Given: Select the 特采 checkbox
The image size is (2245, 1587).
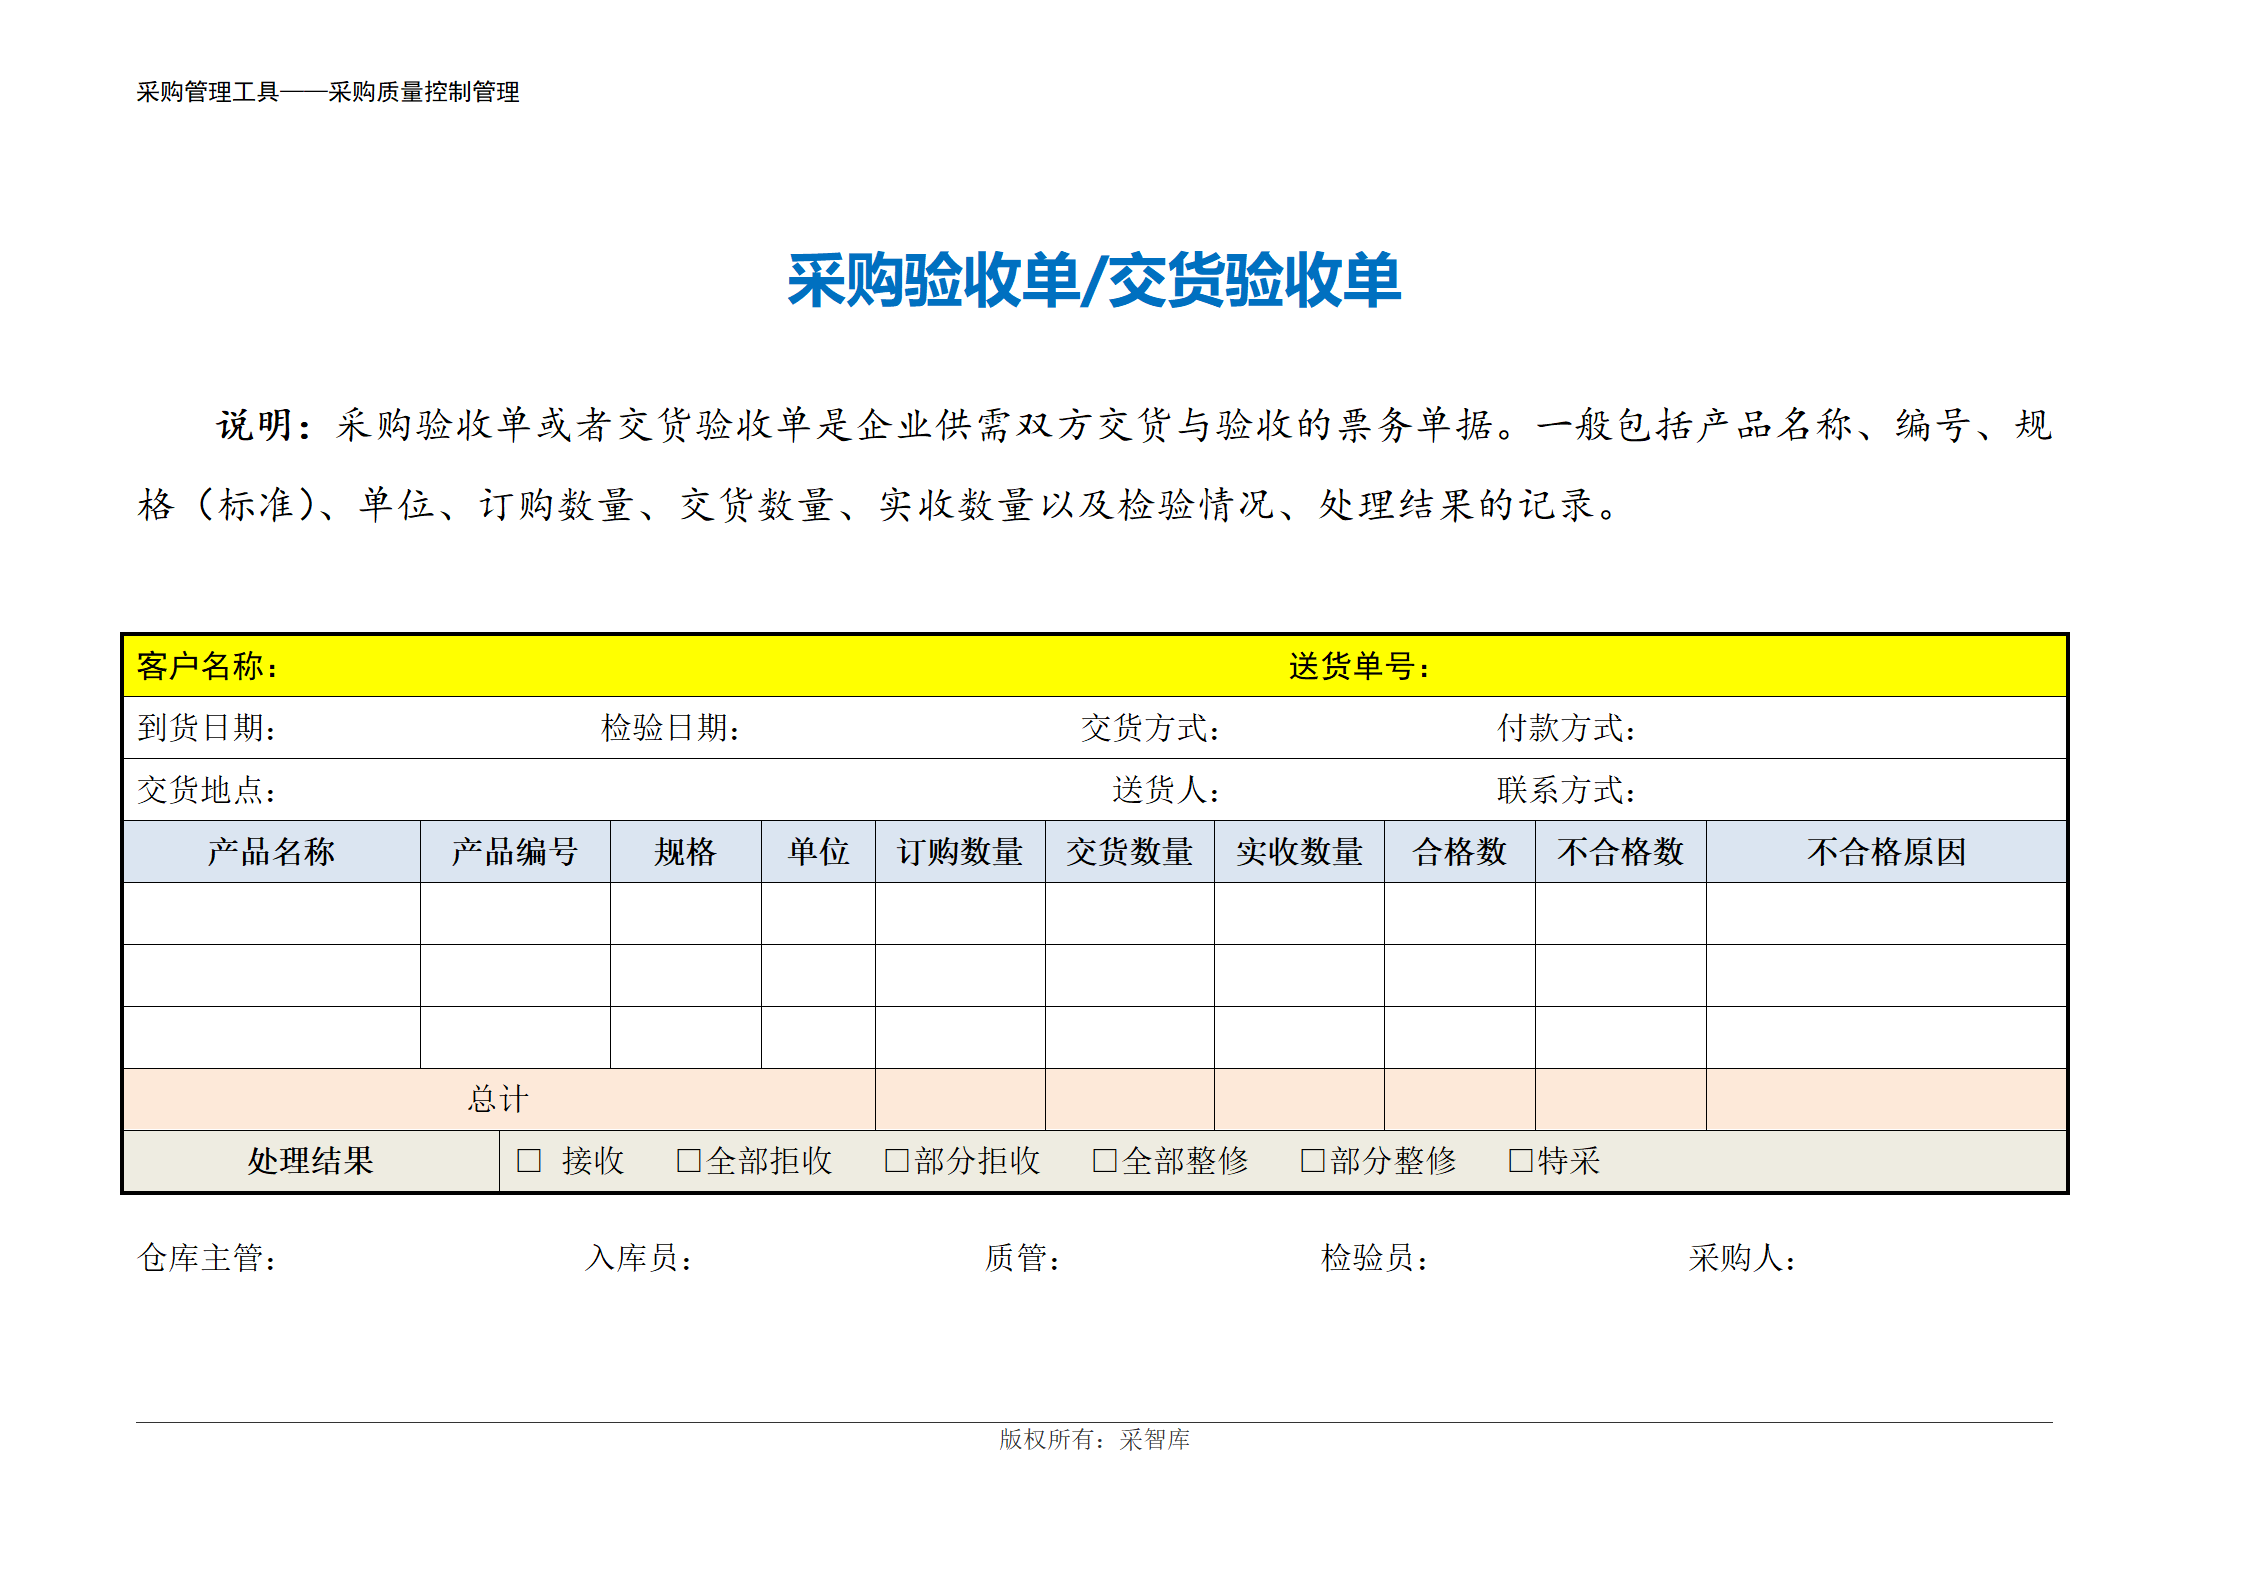Looking at the screenshot, I should point(1521,1160).
